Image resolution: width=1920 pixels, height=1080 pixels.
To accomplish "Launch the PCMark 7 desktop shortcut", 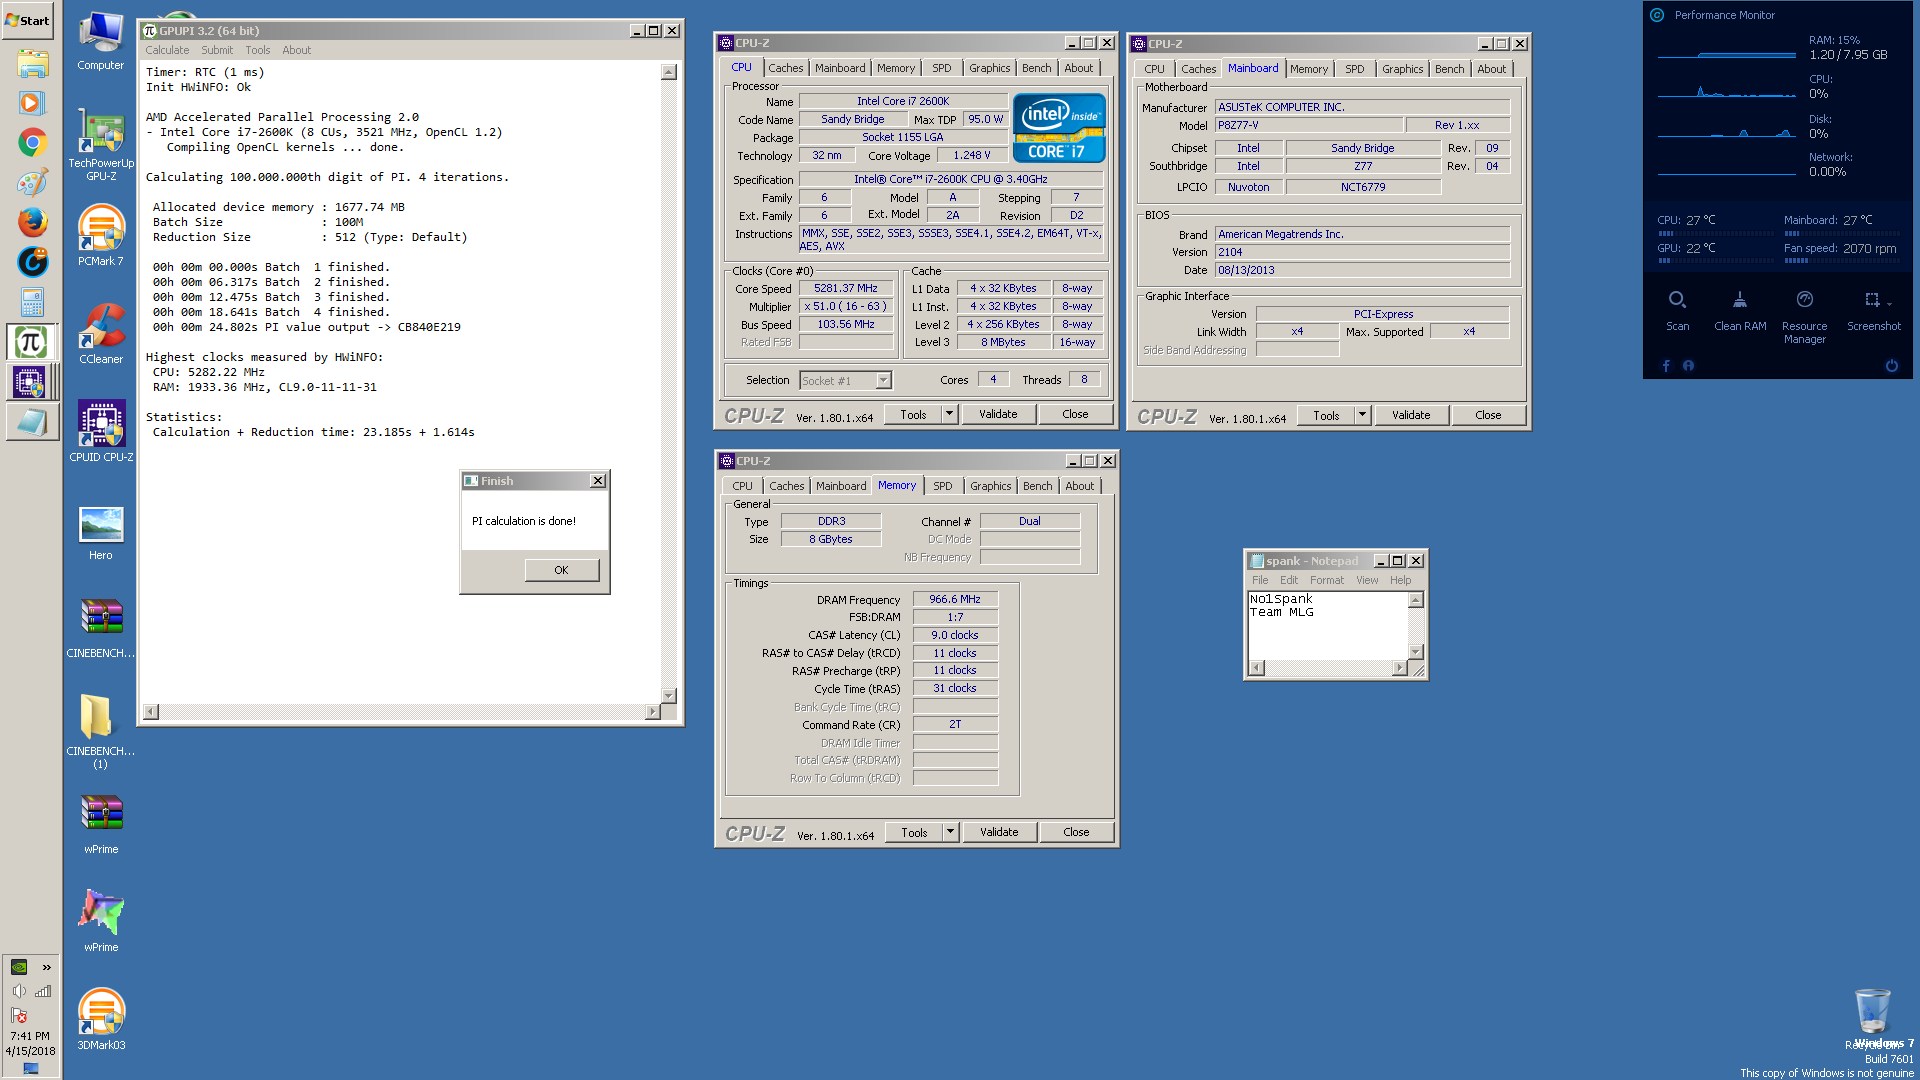I will coord(101,235).
